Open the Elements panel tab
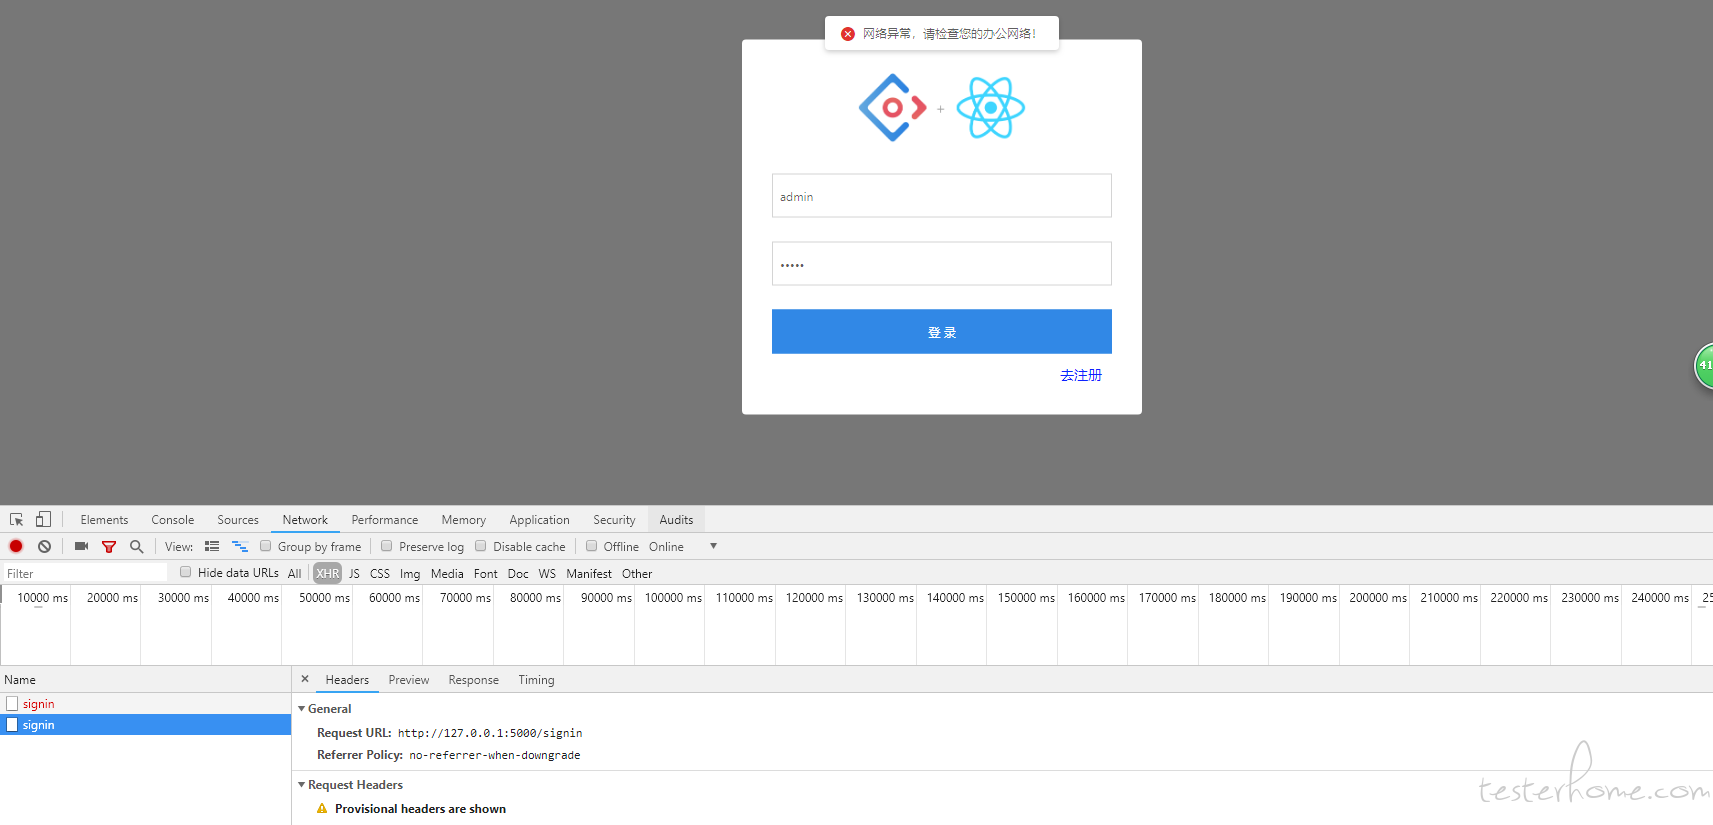1713x825 pixels. point(104,520)
